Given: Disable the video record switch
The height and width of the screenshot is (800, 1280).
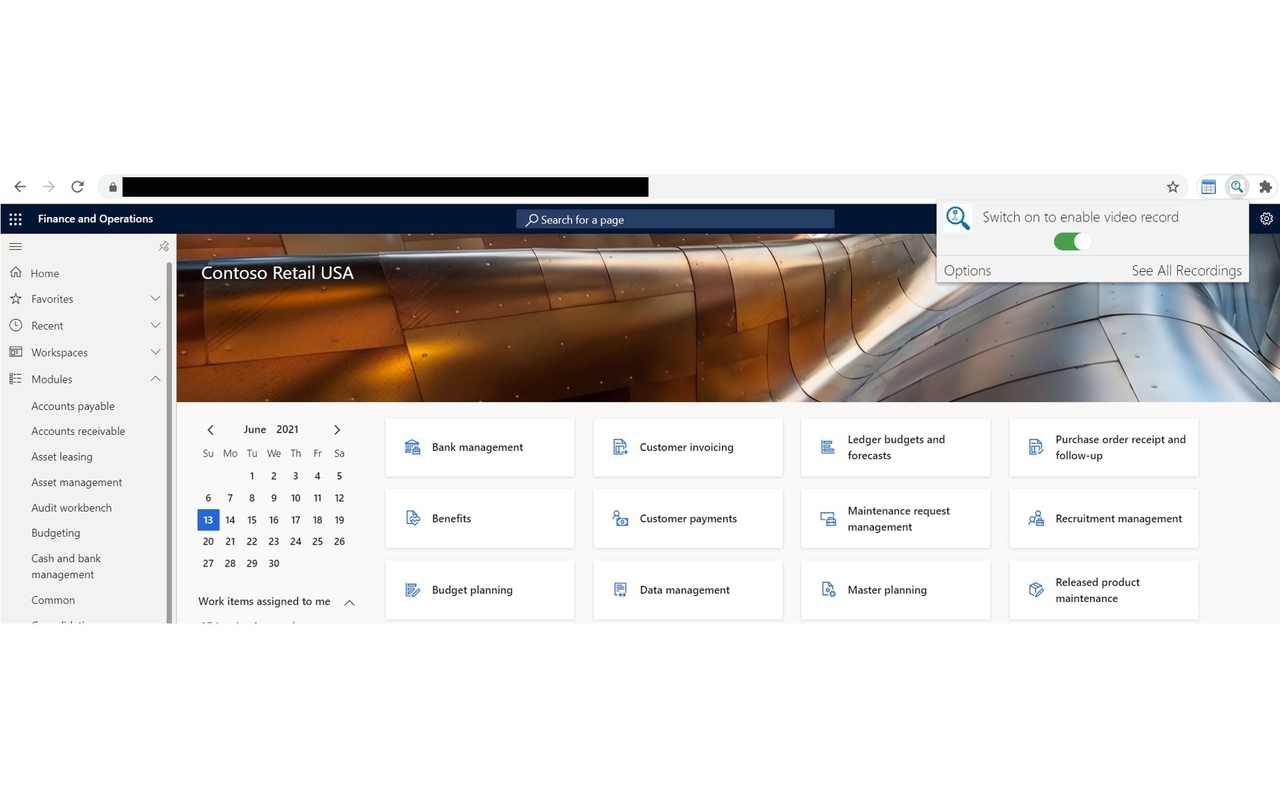Looking at the screenshot, I should [1071, 242].
